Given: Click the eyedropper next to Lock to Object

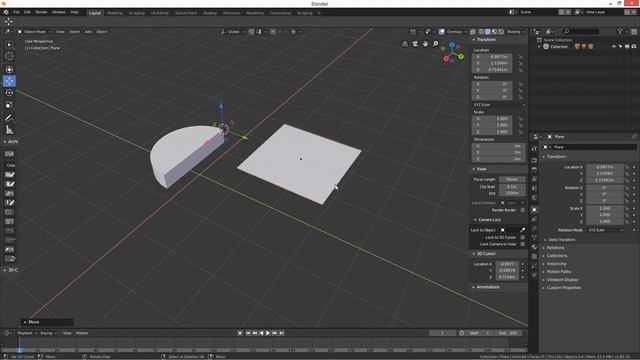Looking at the screenshot, I should click(522, 230).
